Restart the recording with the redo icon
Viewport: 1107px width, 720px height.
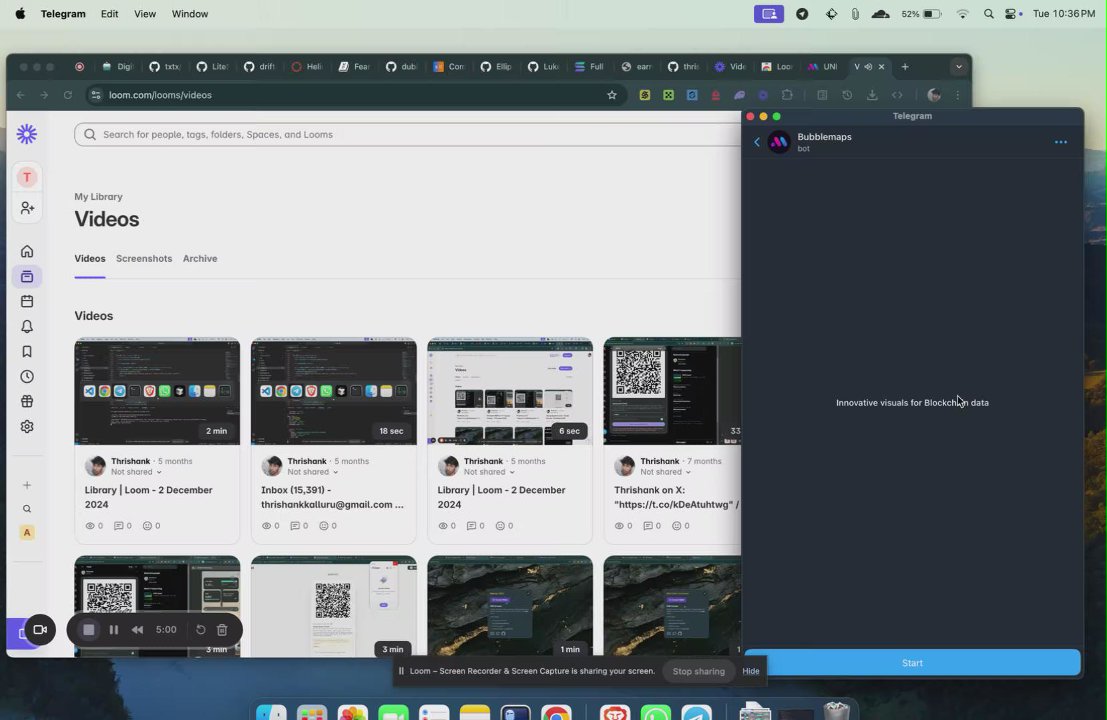tap(201, 630)
